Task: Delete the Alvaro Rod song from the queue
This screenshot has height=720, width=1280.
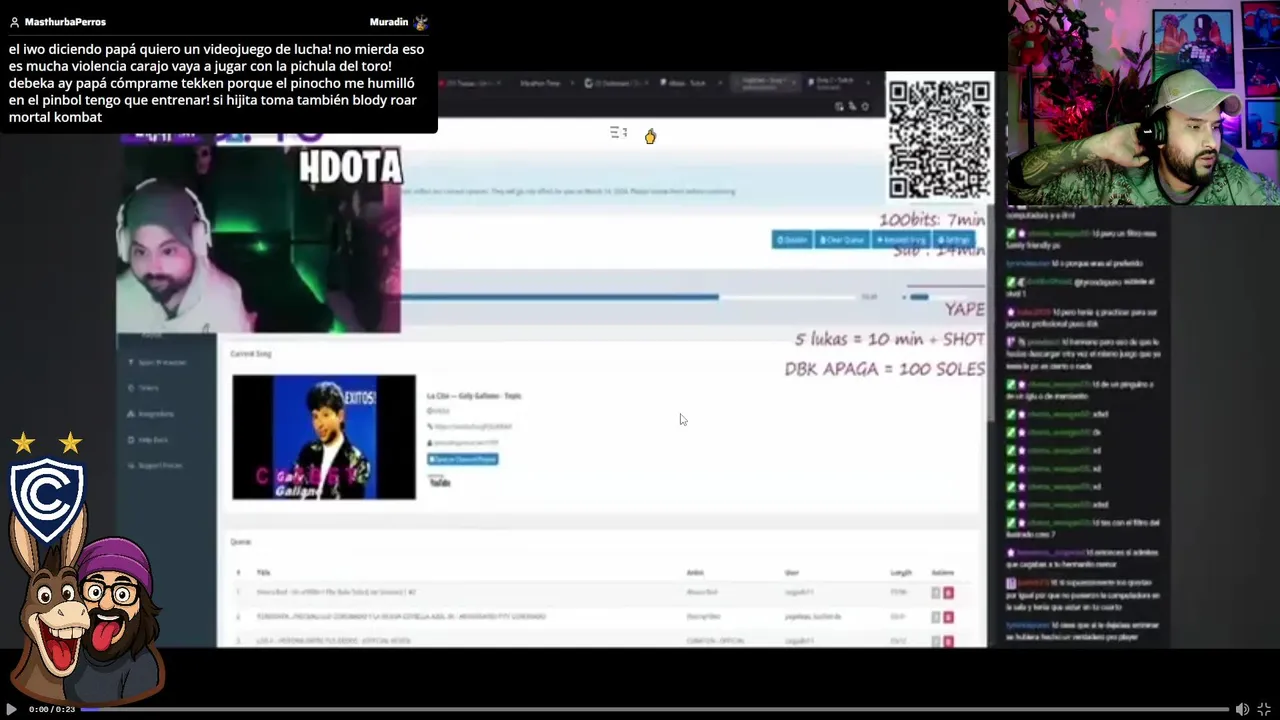Action: tap(948, 593)
